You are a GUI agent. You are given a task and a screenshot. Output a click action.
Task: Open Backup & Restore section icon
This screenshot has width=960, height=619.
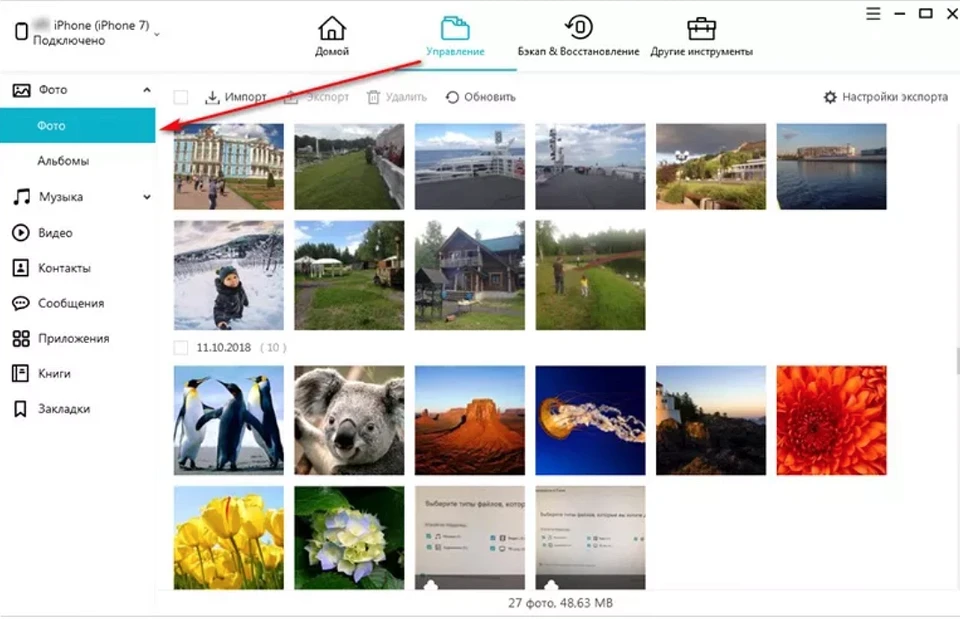[x=578, y=28]
